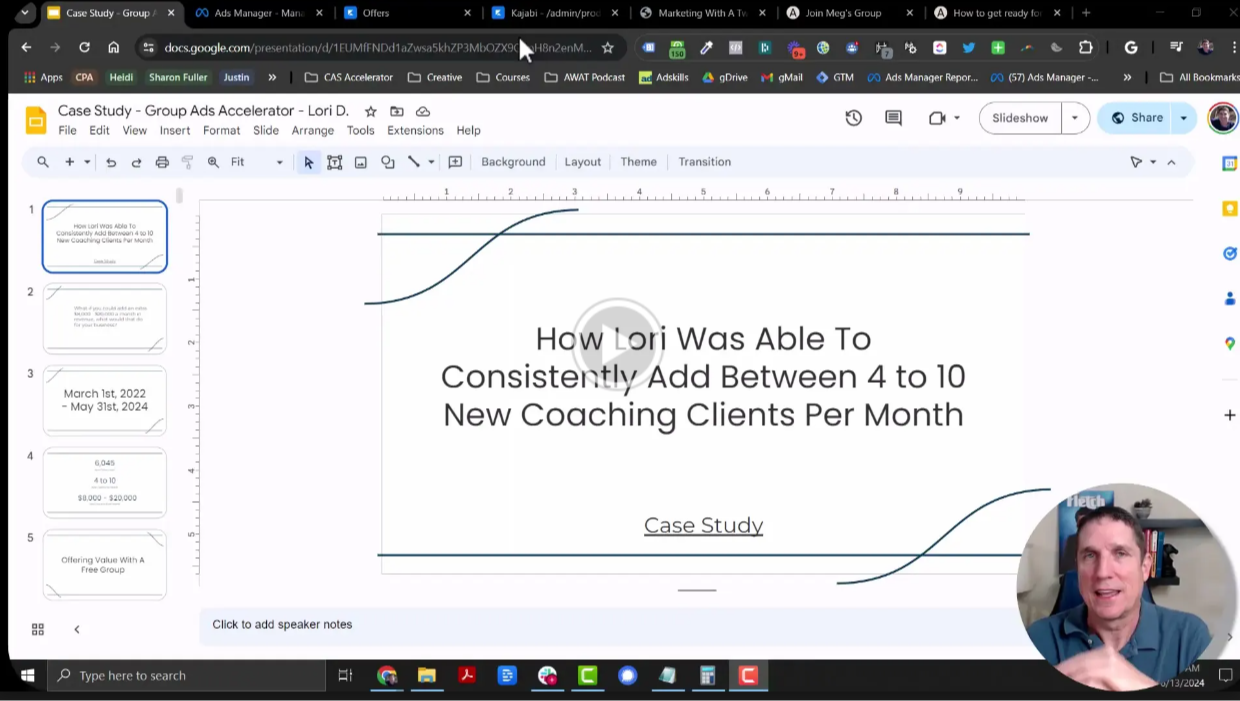Viewport: 1240px width, 701px height.
Task: Click the Paint format roller icon
Action: [x=187, y=162]
